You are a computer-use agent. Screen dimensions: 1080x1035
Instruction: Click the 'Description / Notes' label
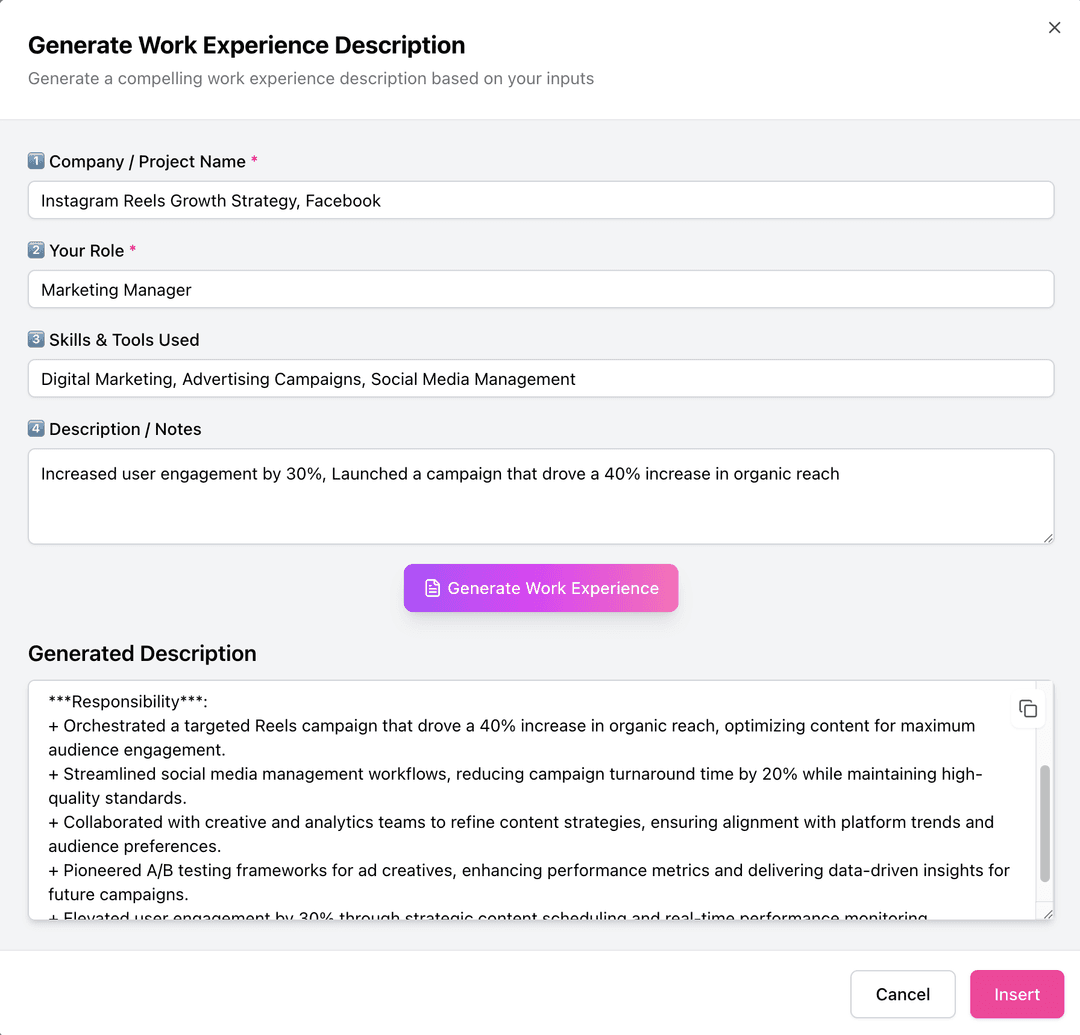pos(125,429)
